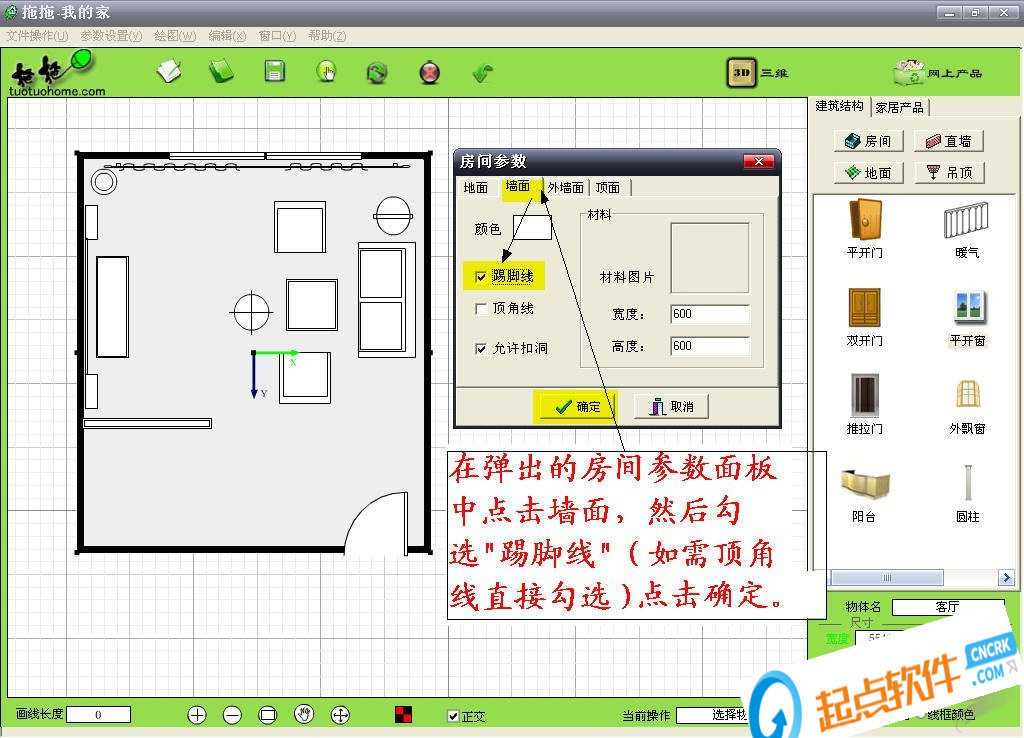Open the 帮助 menu
This screenshot has width=1024, height=738.
pyautogui.click(x=327, y=36)
